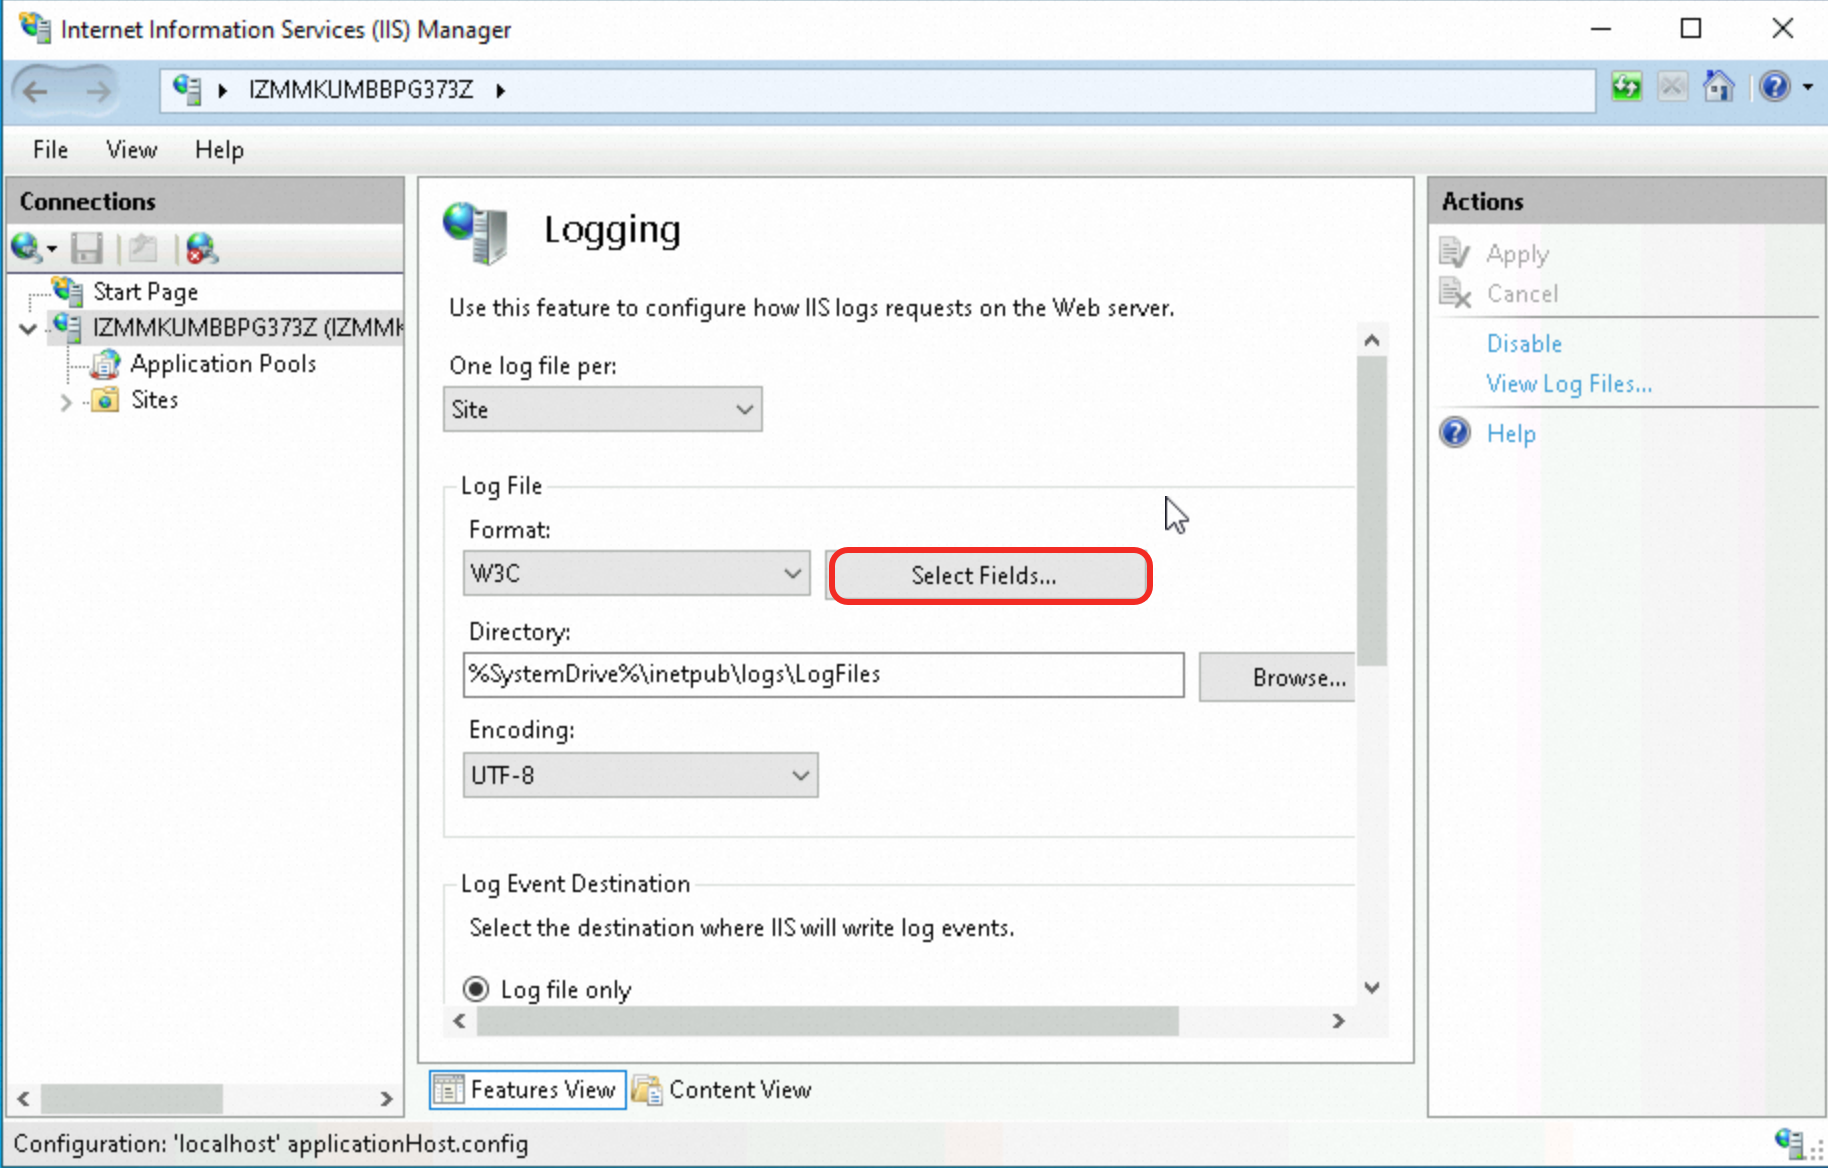Select the 'Log file only' radio button
The width and height of the screenshot is (1828, 1168).
[476, 989]
